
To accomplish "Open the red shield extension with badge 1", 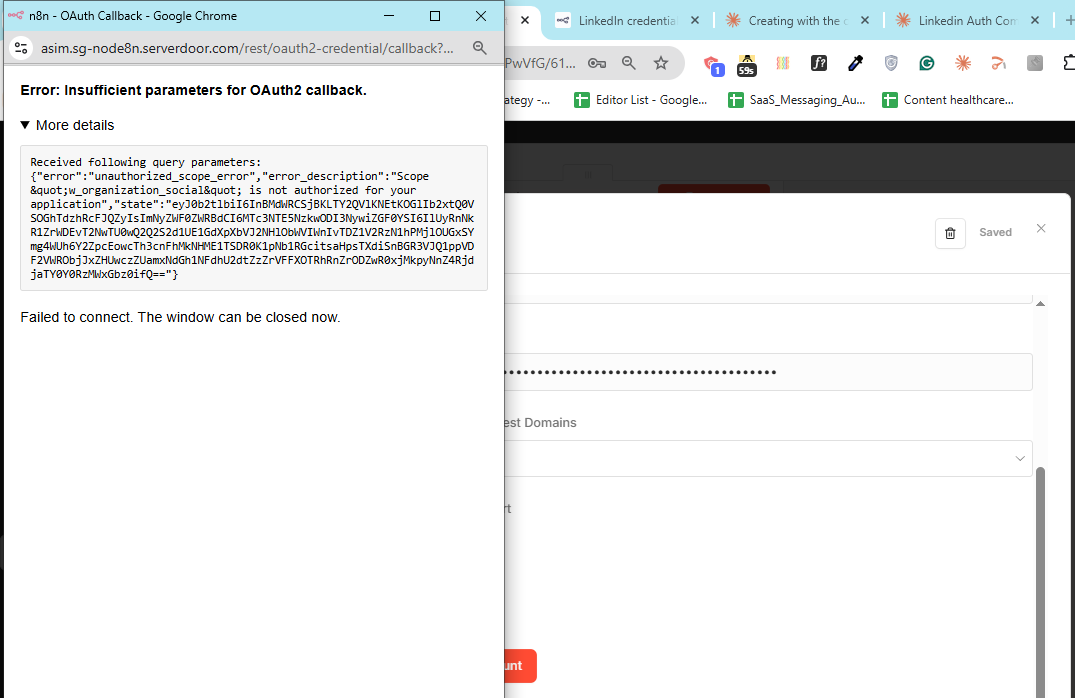I will (714, 65).
